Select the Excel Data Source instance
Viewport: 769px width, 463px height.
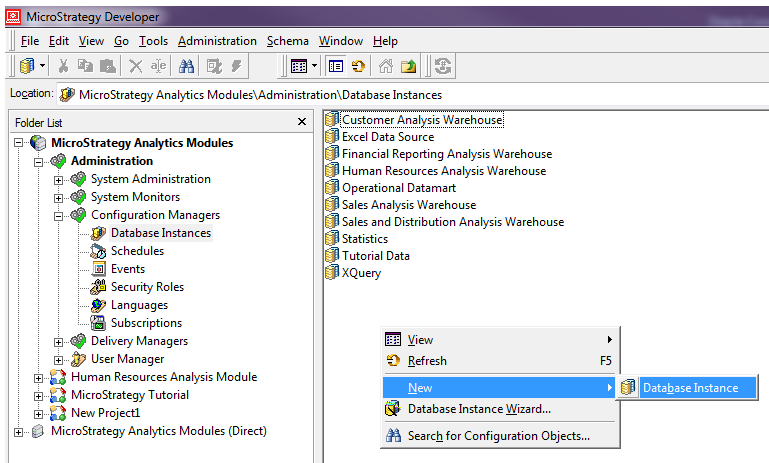click(387, 137)
